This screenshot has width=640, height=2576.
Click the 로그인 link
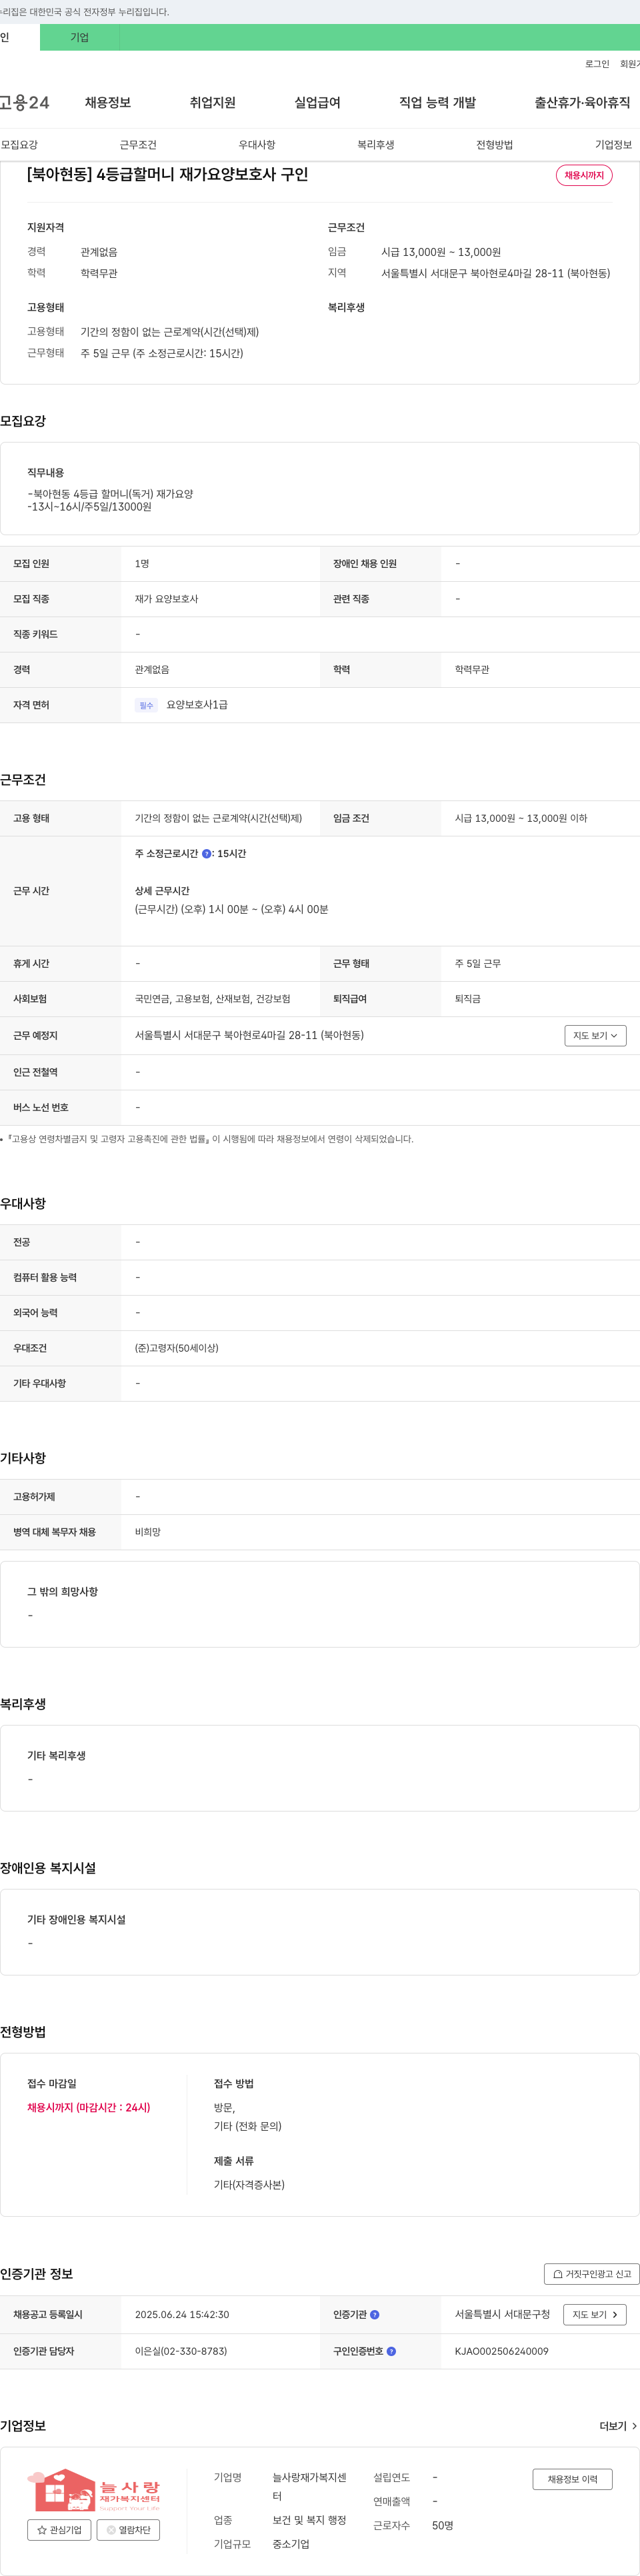(x=597, y=64)
